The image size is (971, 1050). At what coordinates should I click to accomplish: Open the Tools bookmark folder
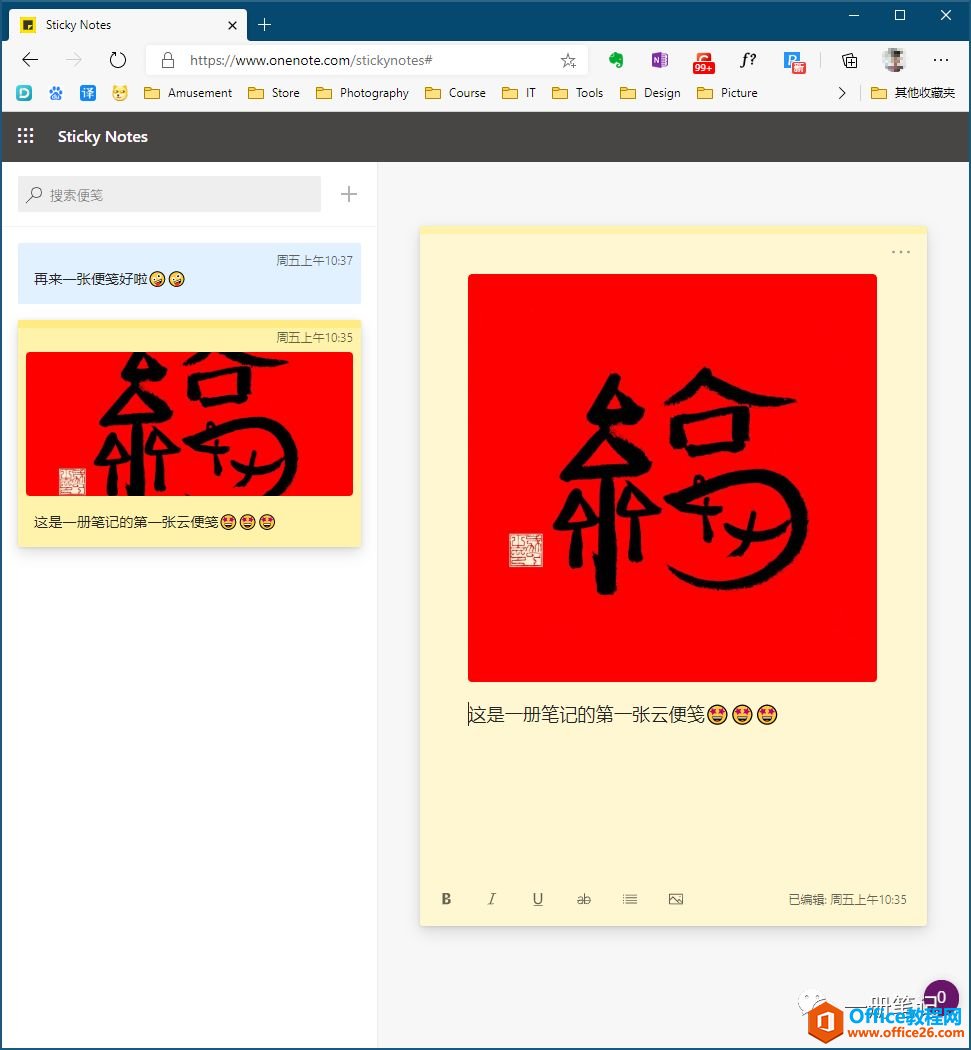tap(577, 93)
